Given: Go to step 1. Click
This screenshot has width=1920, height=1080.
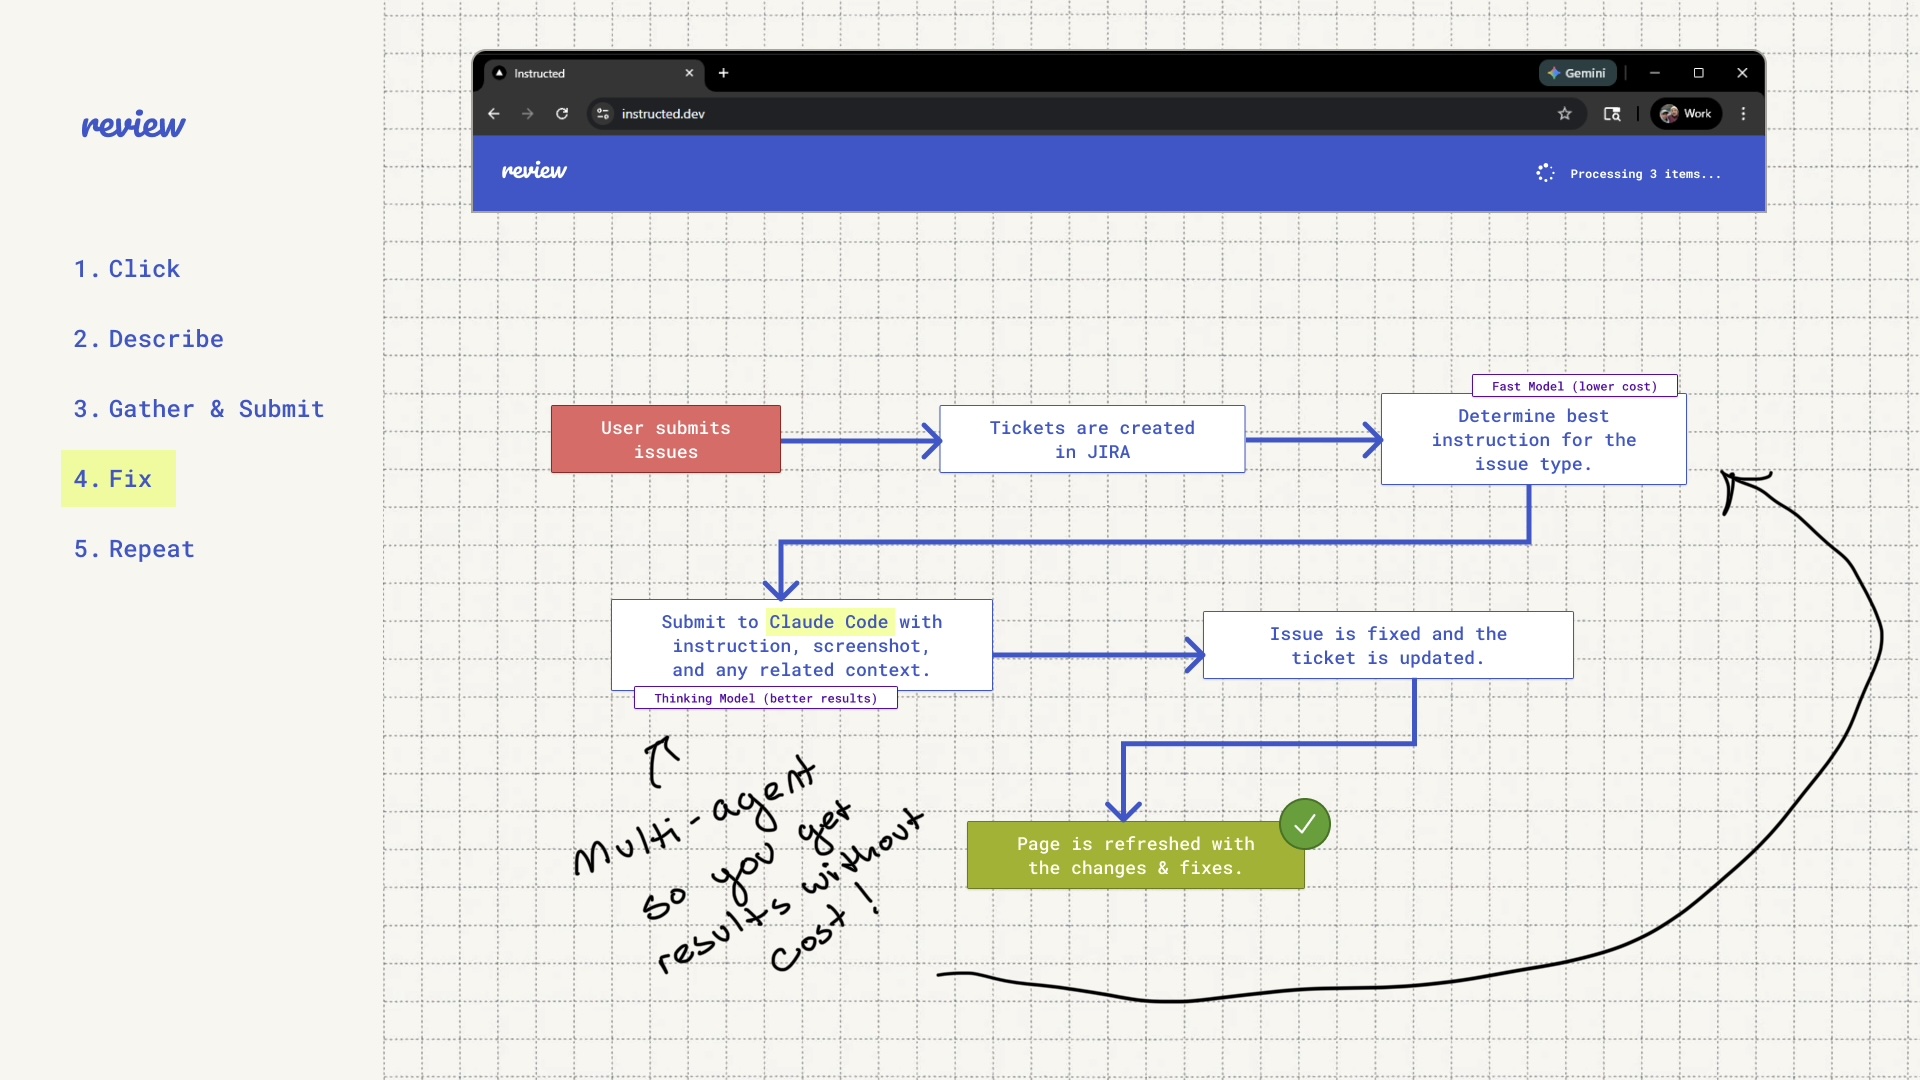Looking at the screenshot, I should coord(127,269).
